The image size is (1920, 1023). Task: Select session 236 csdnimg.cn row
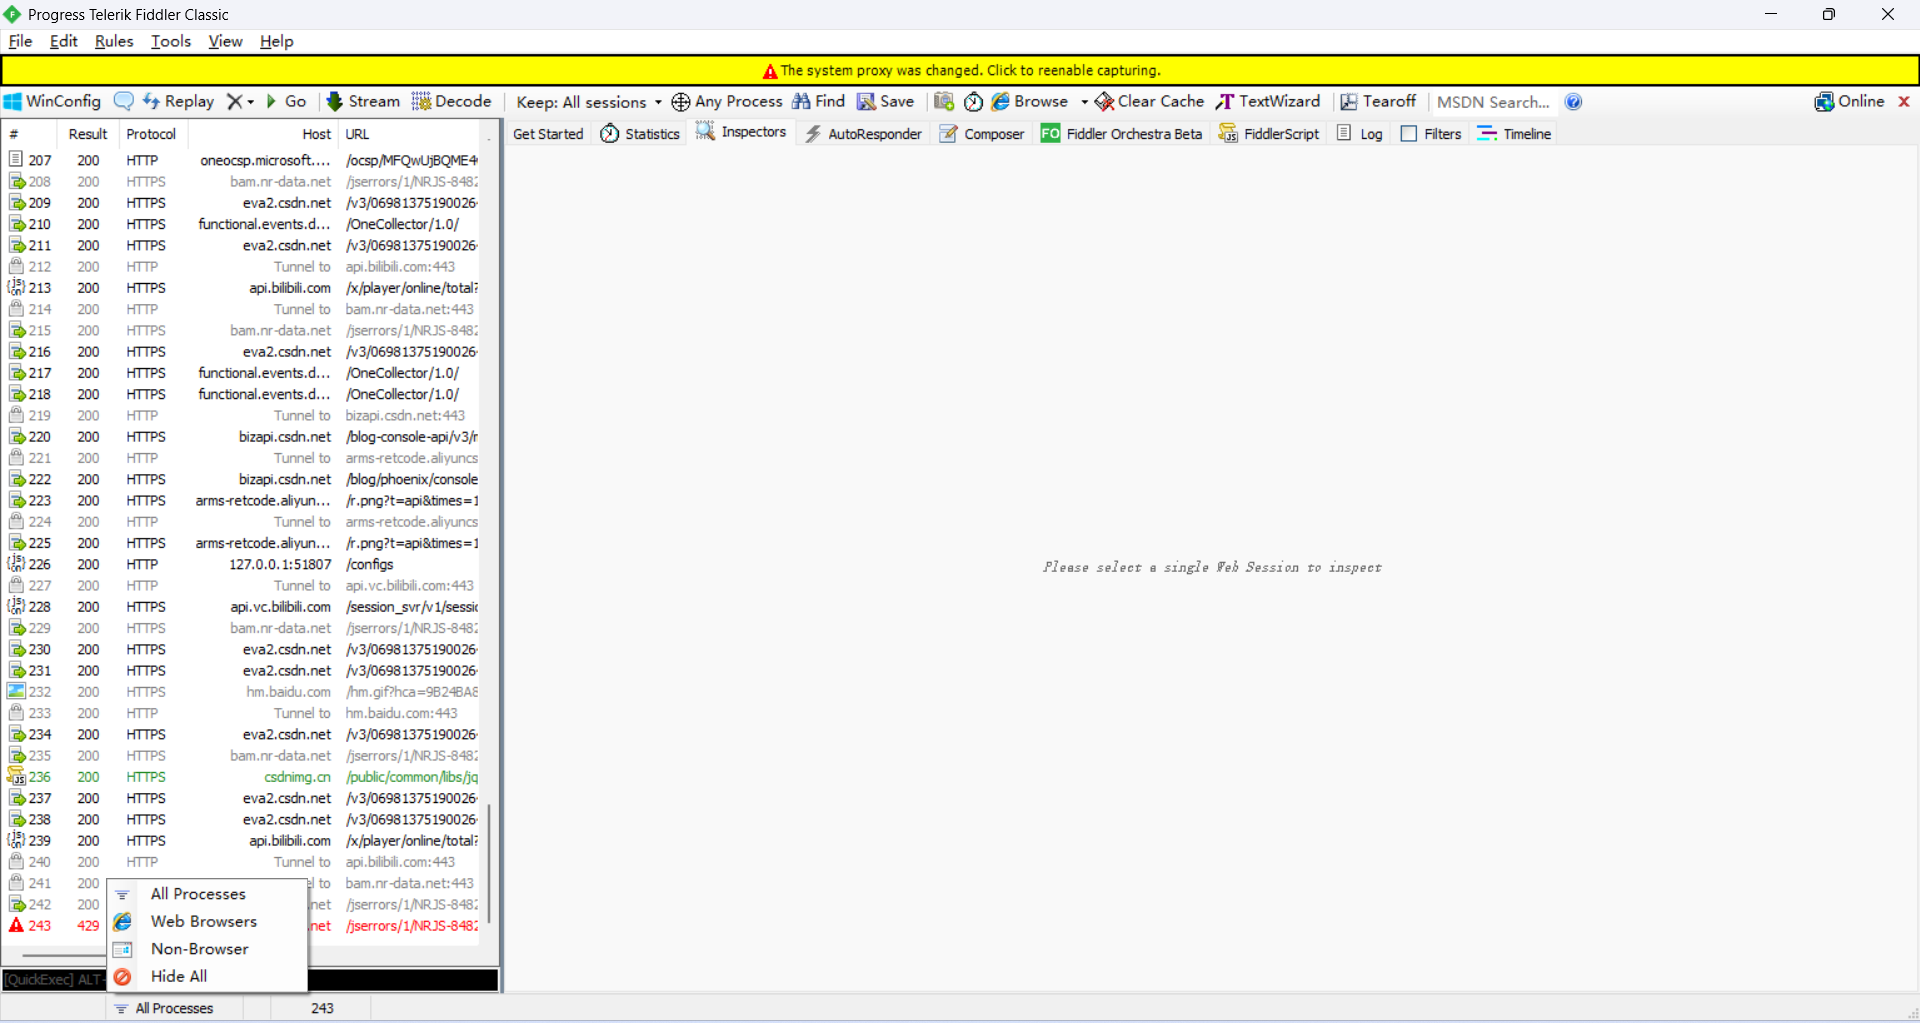pos(243,777)
